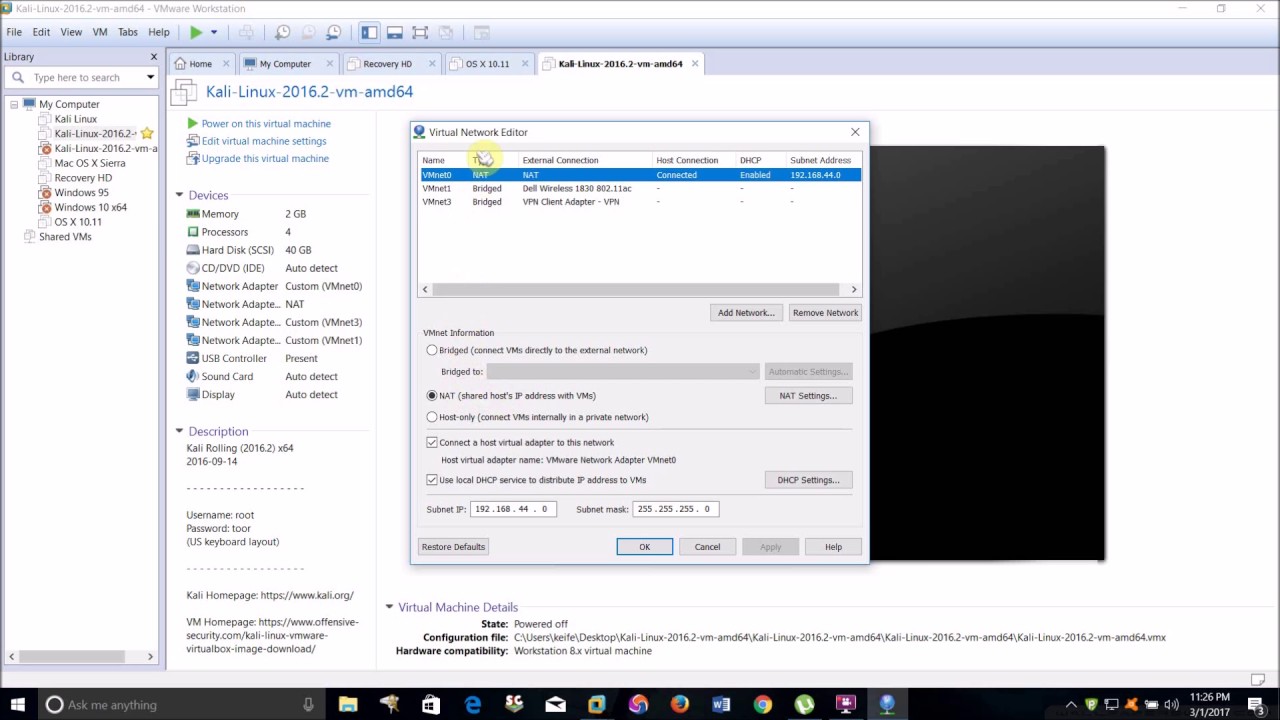The image size is (1280, 720).
Task: Toggle the Show Library sidebar icon
Action: [369, 32]
